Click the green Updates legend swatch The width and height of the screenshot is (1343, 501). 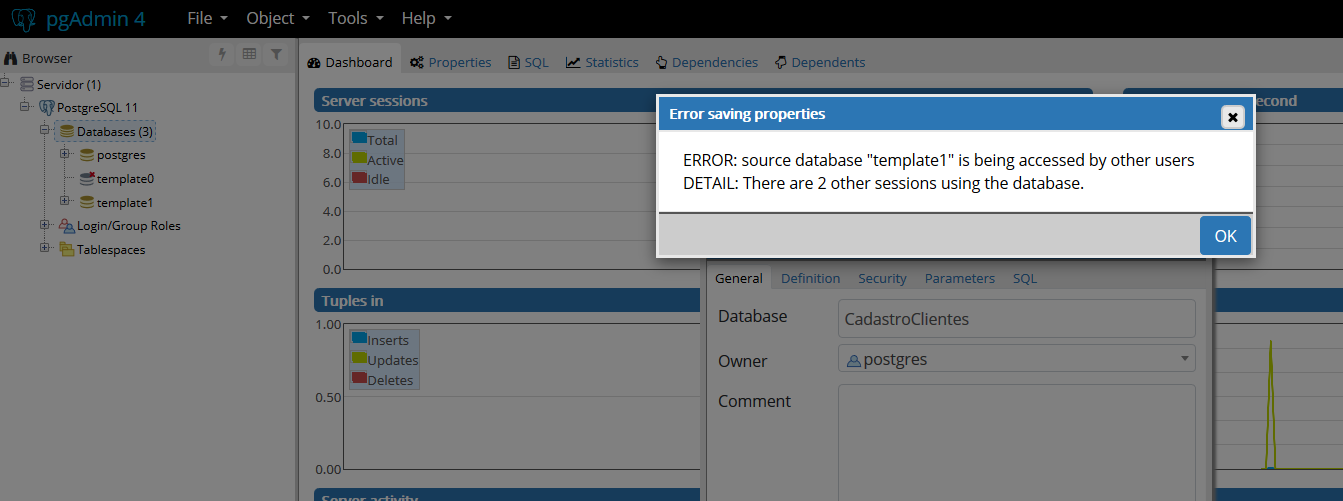click(x=359, y=358)
